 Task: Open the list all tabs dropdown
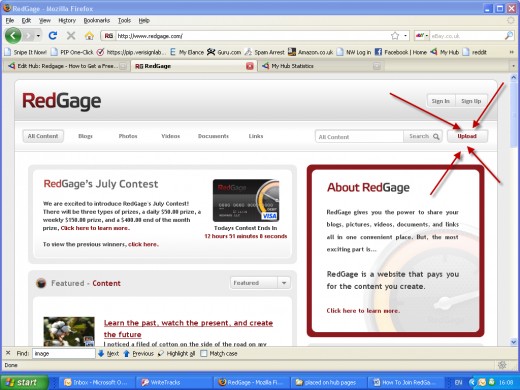pyautogui.click(x=513, y=66)
